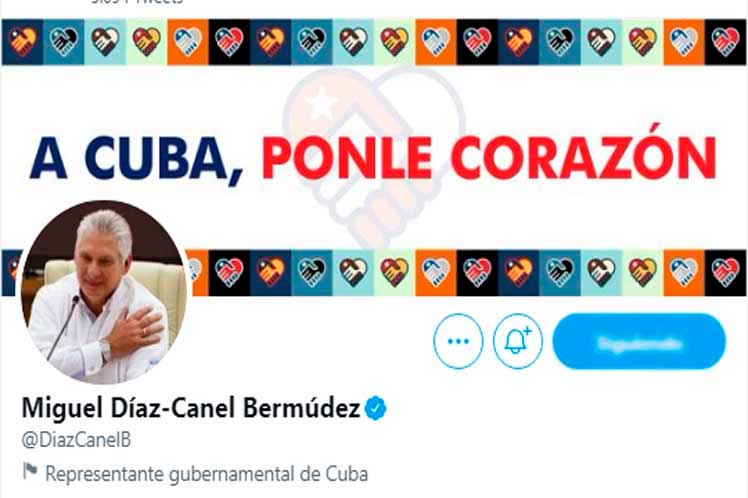Select first orange heart tile in top banner row
Screen dimensions: 748x498
(188, 42)
